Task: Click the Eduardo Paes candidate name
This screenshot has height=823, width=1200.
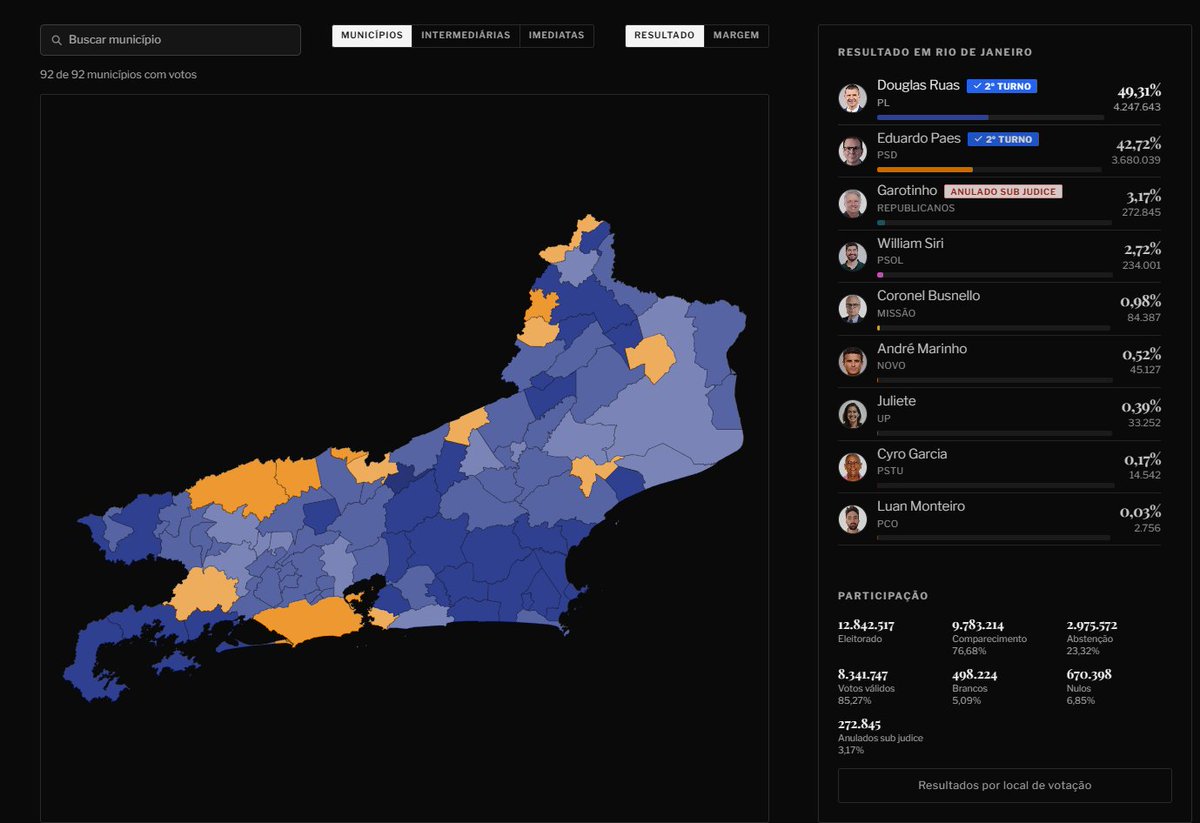Action: pyautogui.click(x=919, y=139)
